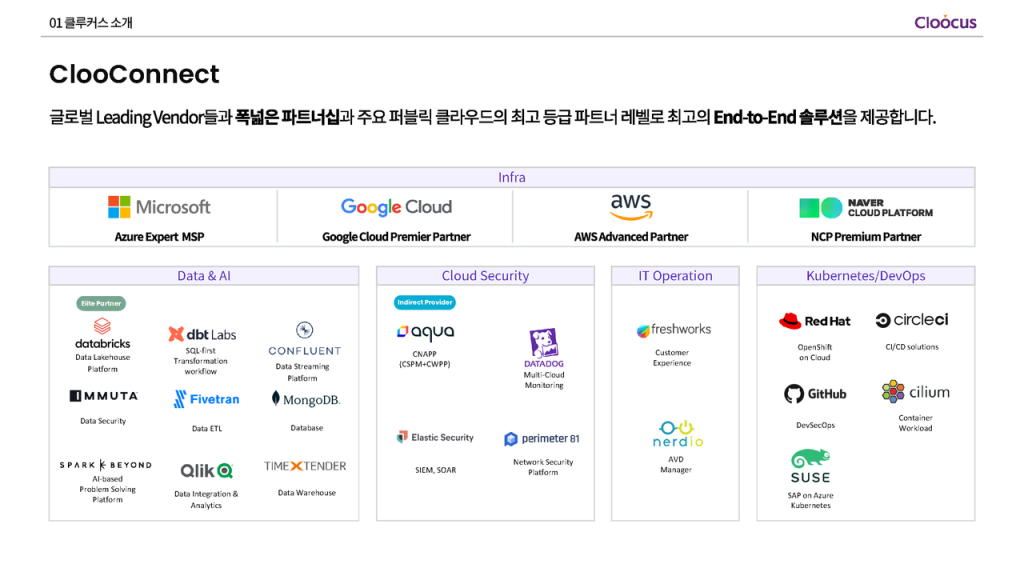
Task: Select the Data & AI section header
Action: coord(204,276)
